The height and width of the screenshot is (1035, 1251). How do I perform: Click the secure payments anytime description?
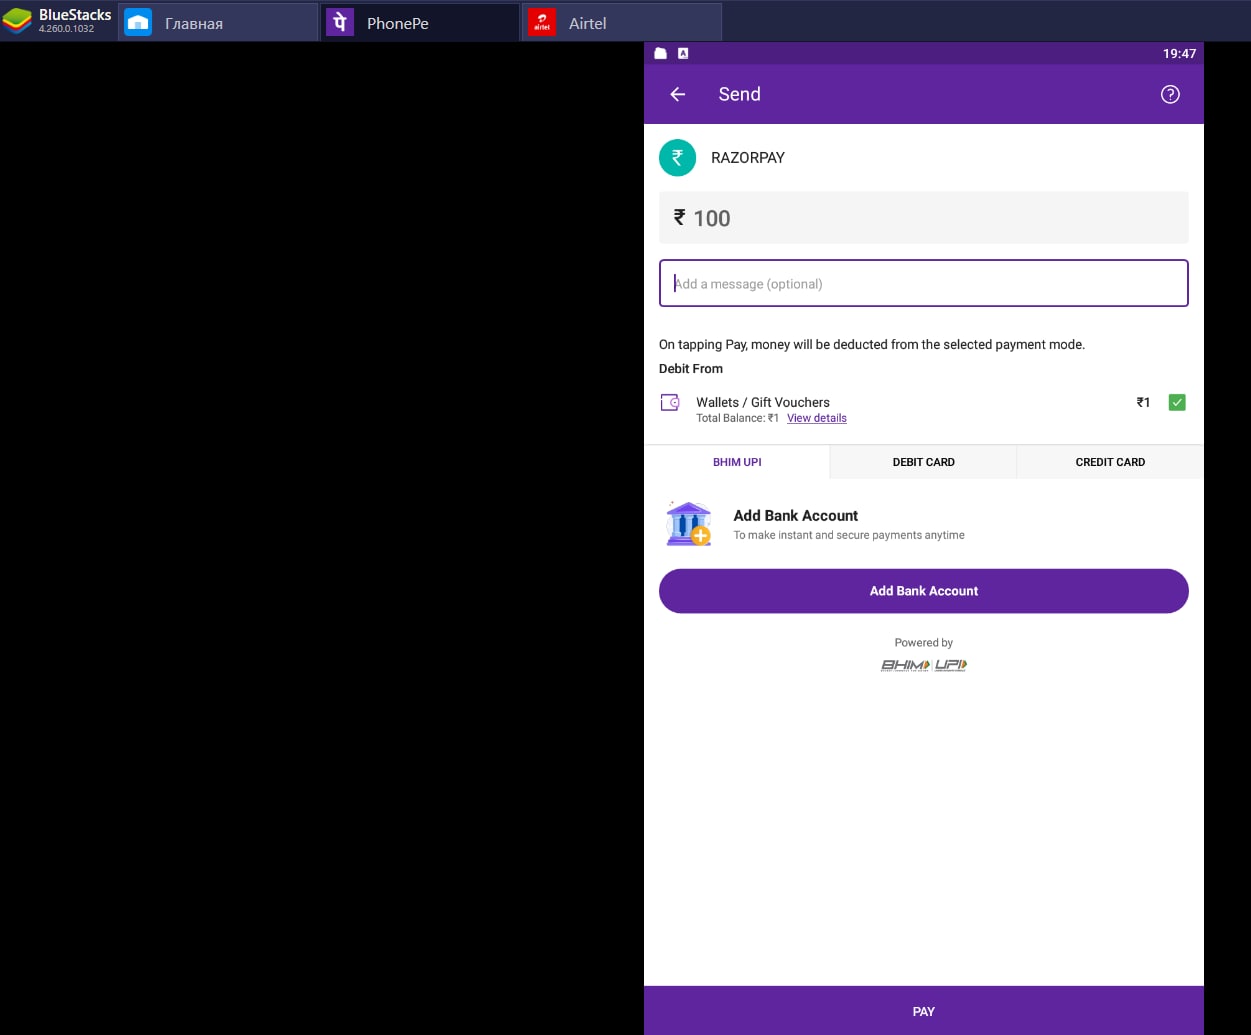click(849, 535)
